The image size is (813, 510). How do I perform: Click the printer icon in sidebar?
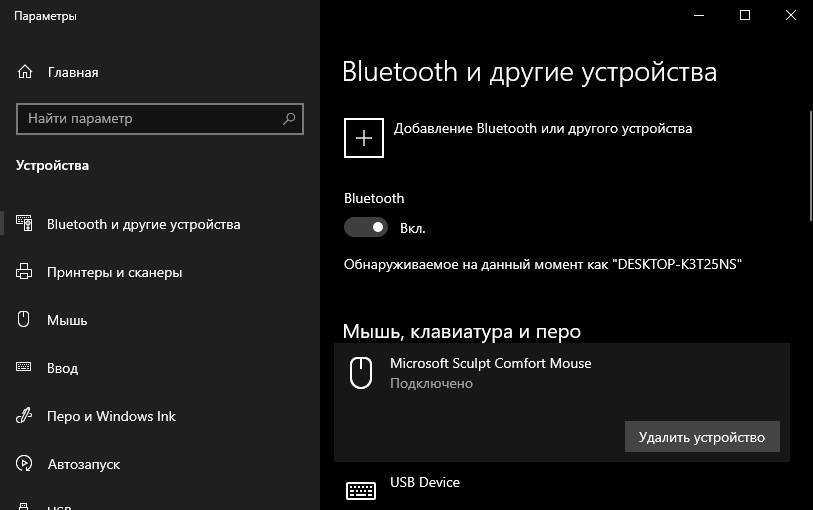(25, 272)
